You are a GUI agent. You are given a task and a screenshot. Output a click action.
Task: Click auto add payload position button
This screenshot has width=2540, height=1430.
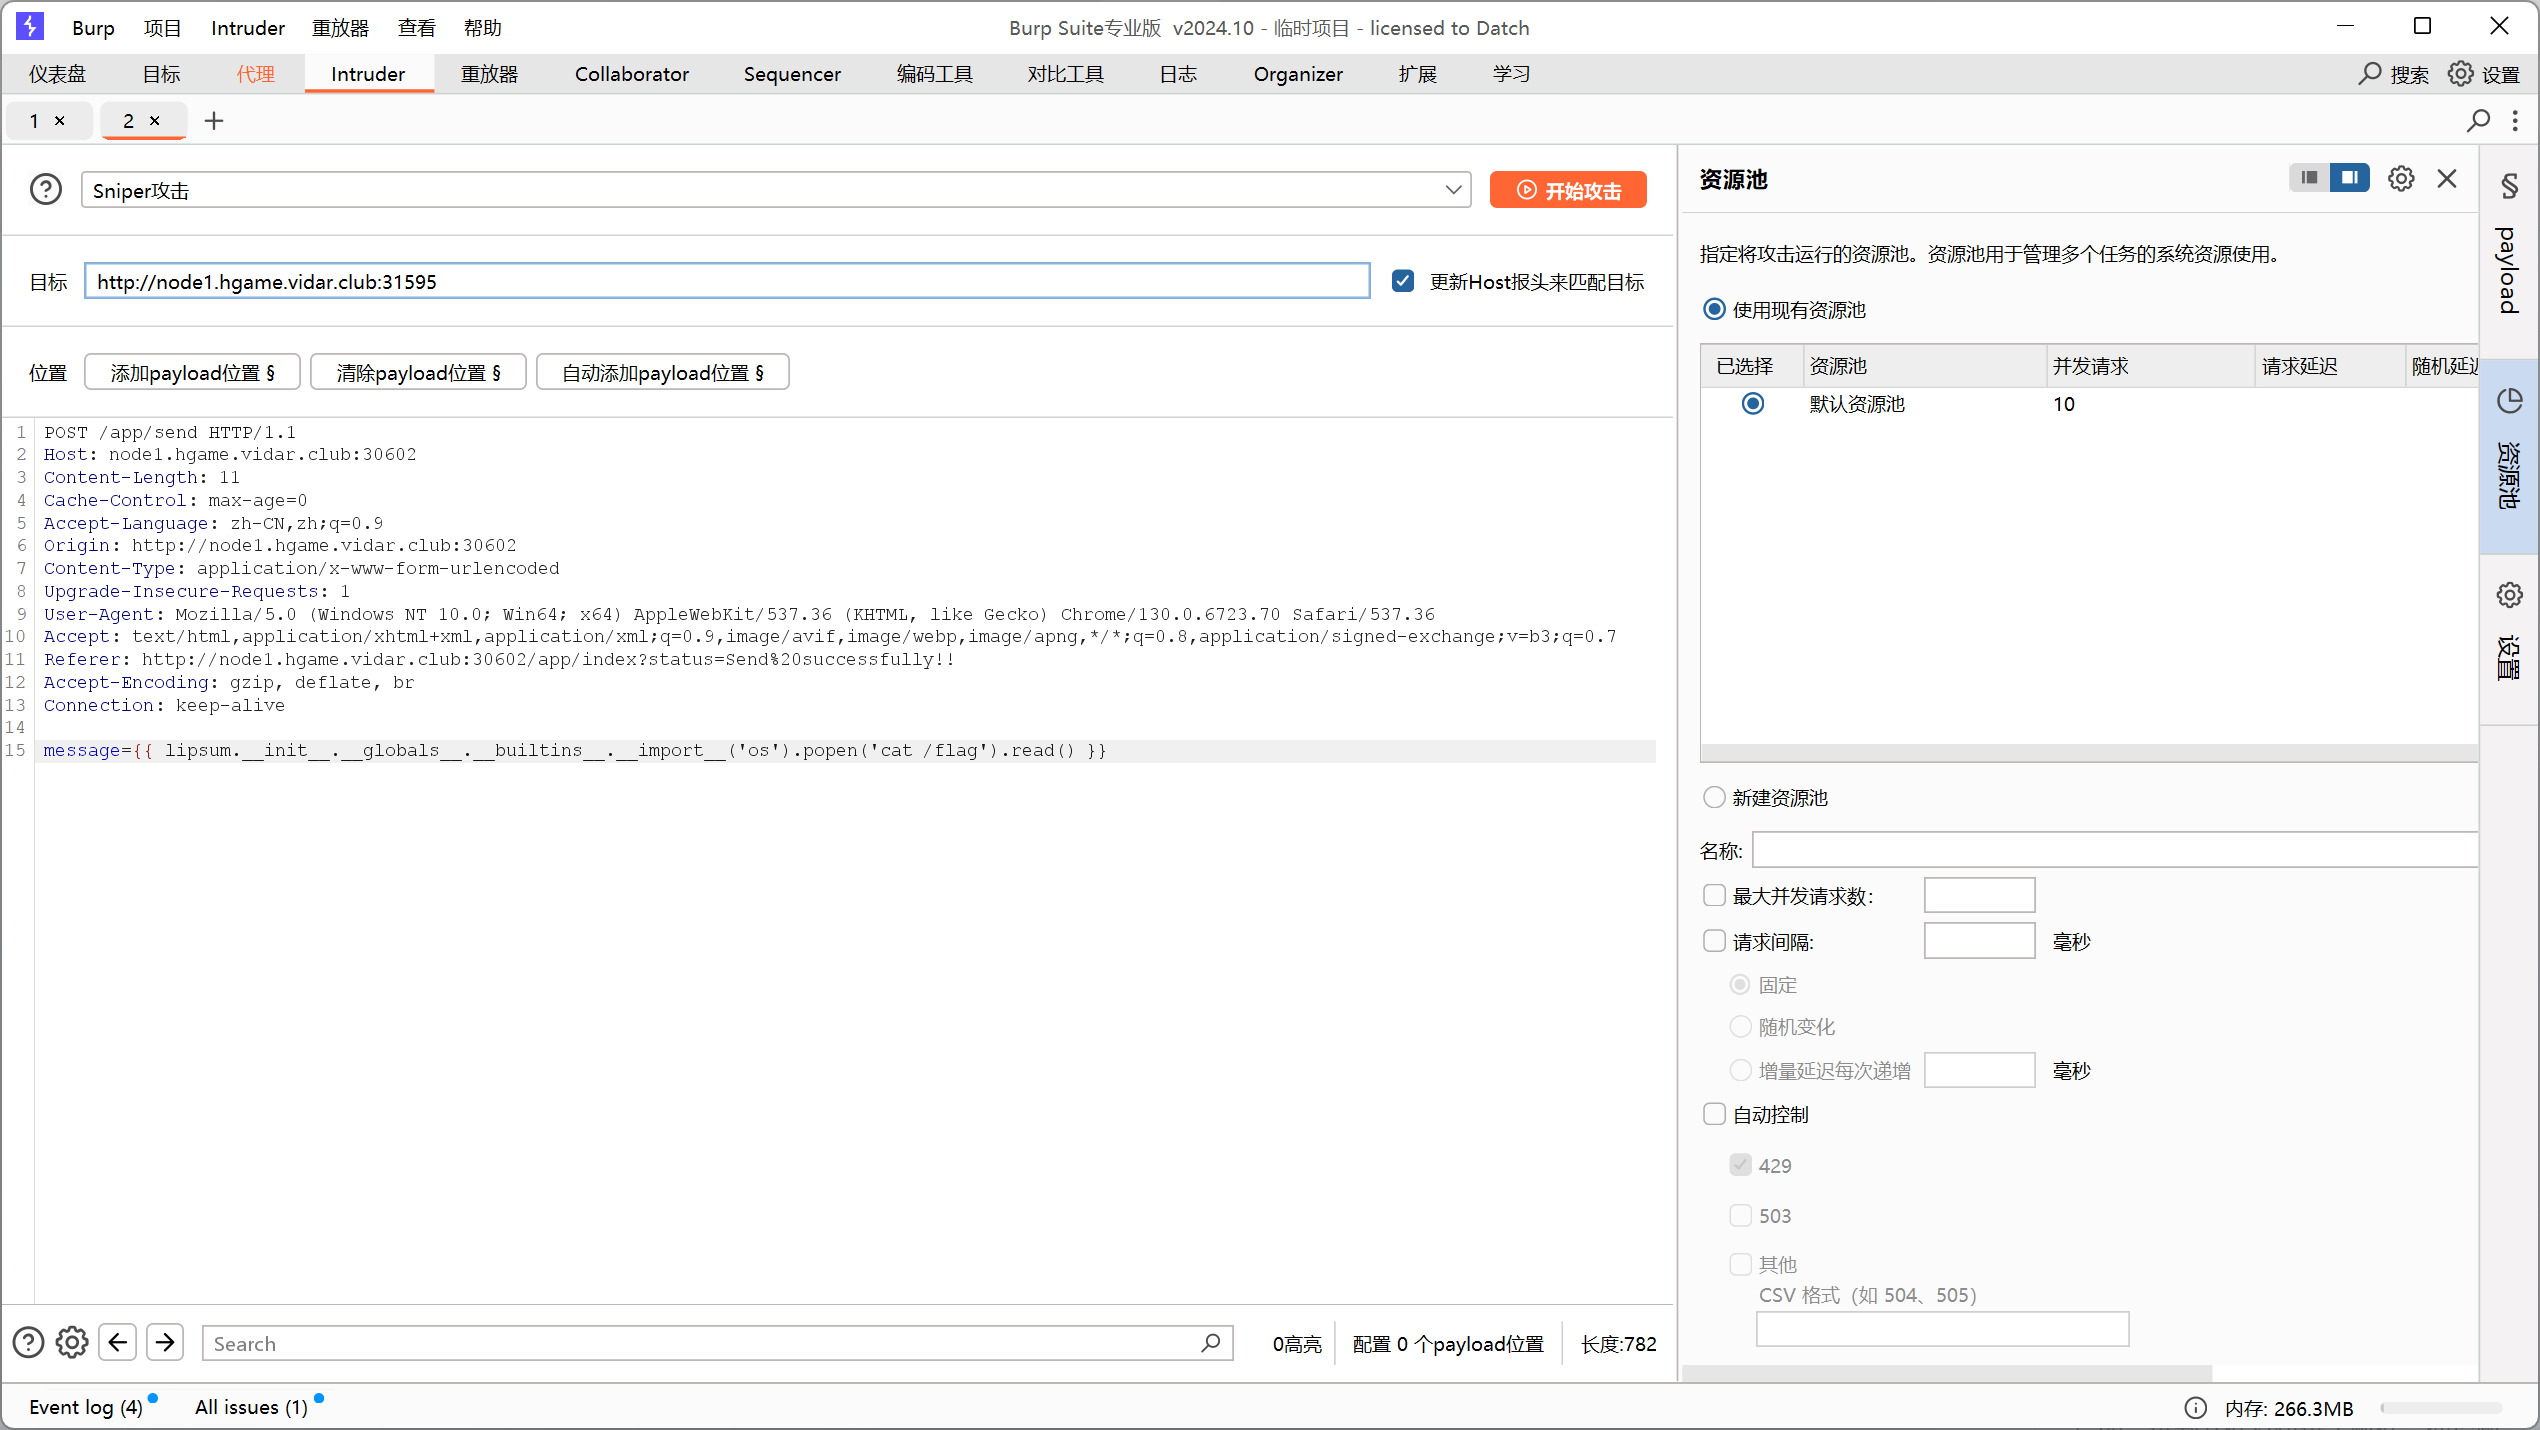(x=662, y=373)
